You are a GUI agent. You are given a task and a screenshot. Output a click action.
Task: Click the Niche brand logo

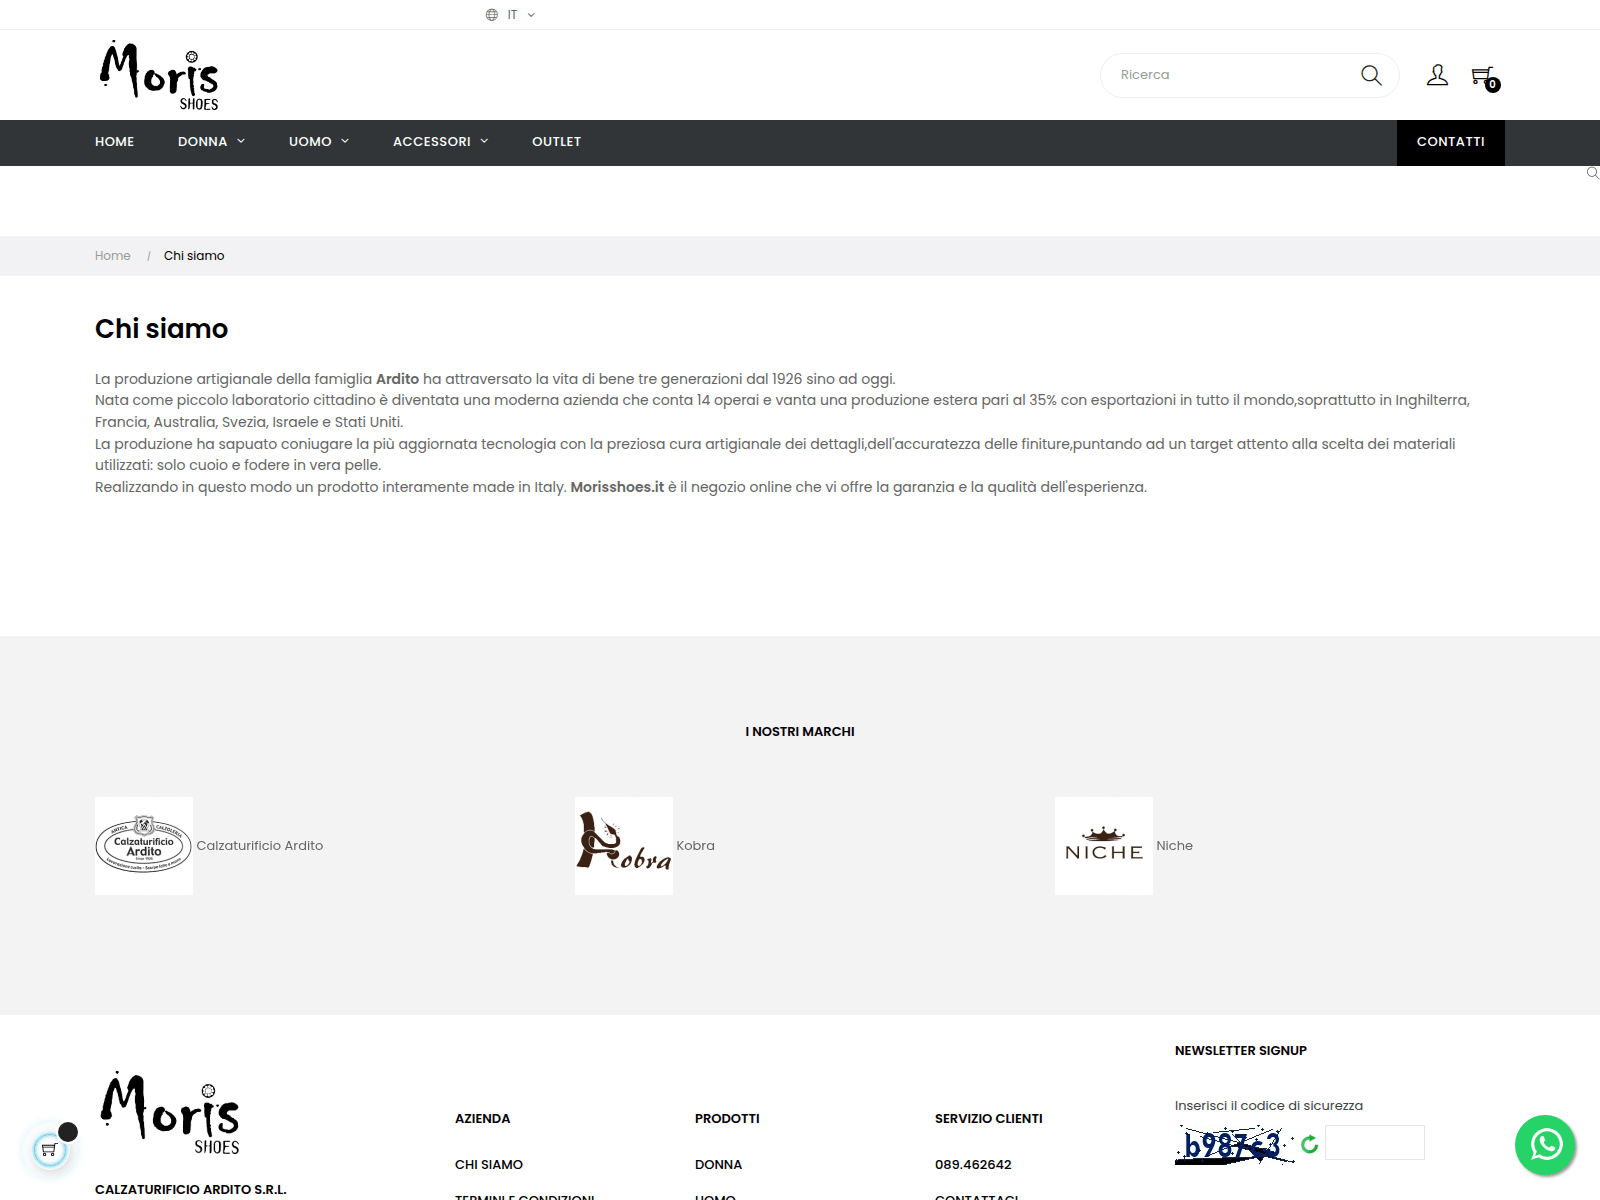click(x=1104, y=846)
